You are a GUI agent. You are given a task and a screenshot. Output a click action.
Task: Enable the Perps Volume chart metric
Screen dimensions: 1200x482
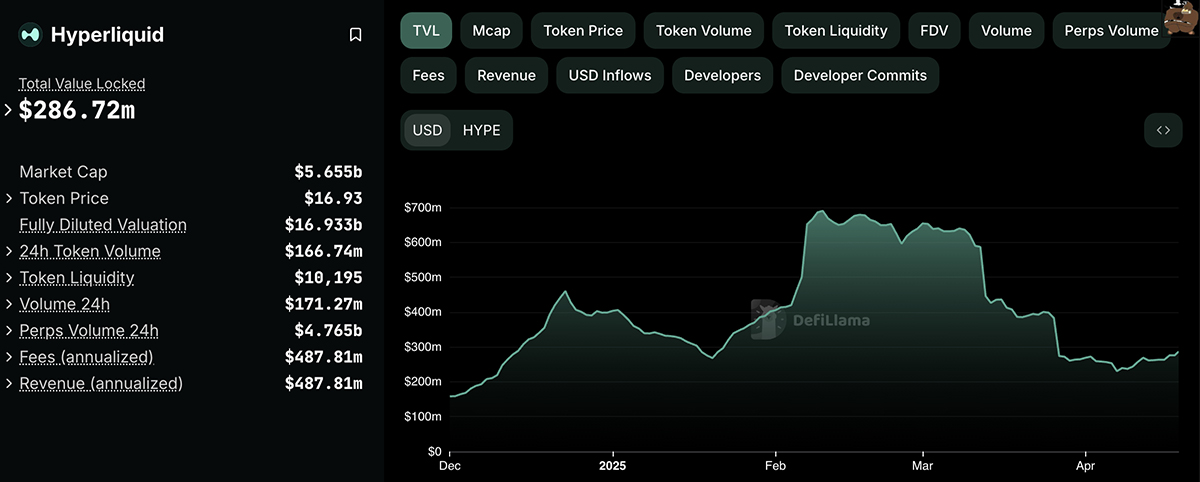pos(1112,30)
